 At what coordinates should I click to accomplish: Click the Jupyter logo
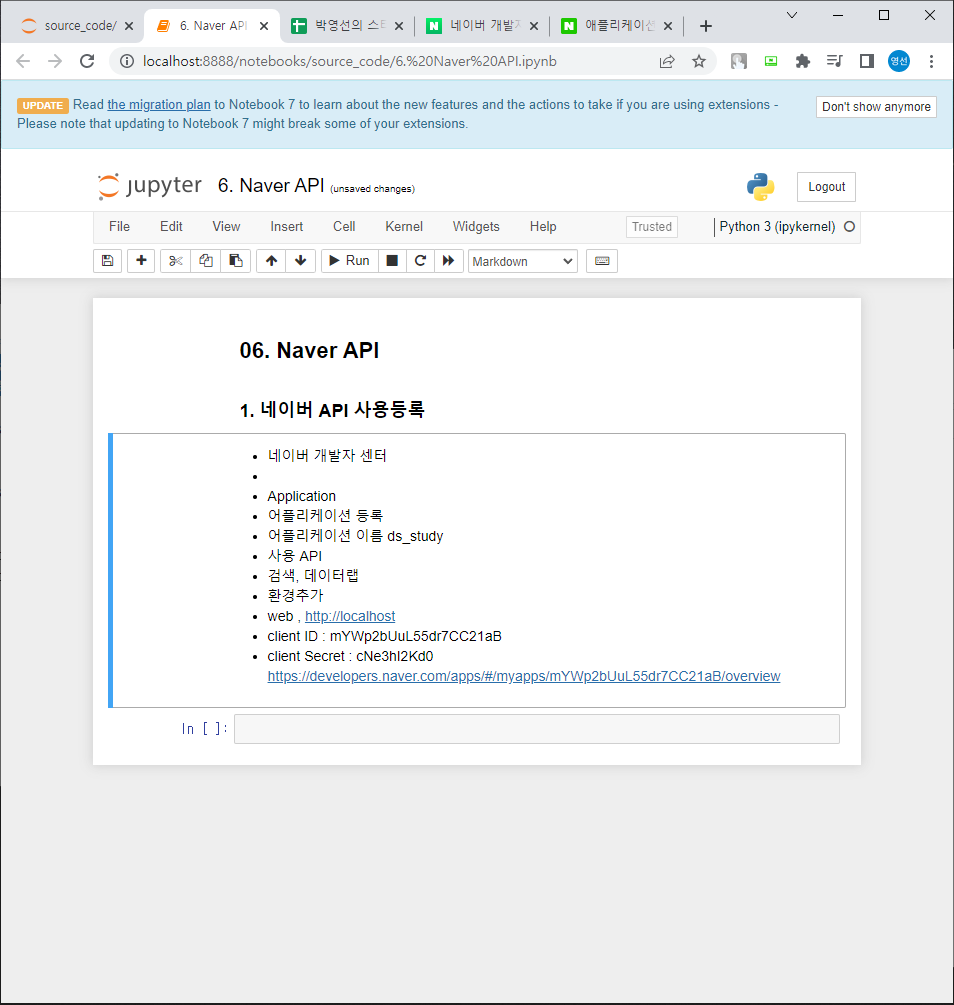pos(149,186)
